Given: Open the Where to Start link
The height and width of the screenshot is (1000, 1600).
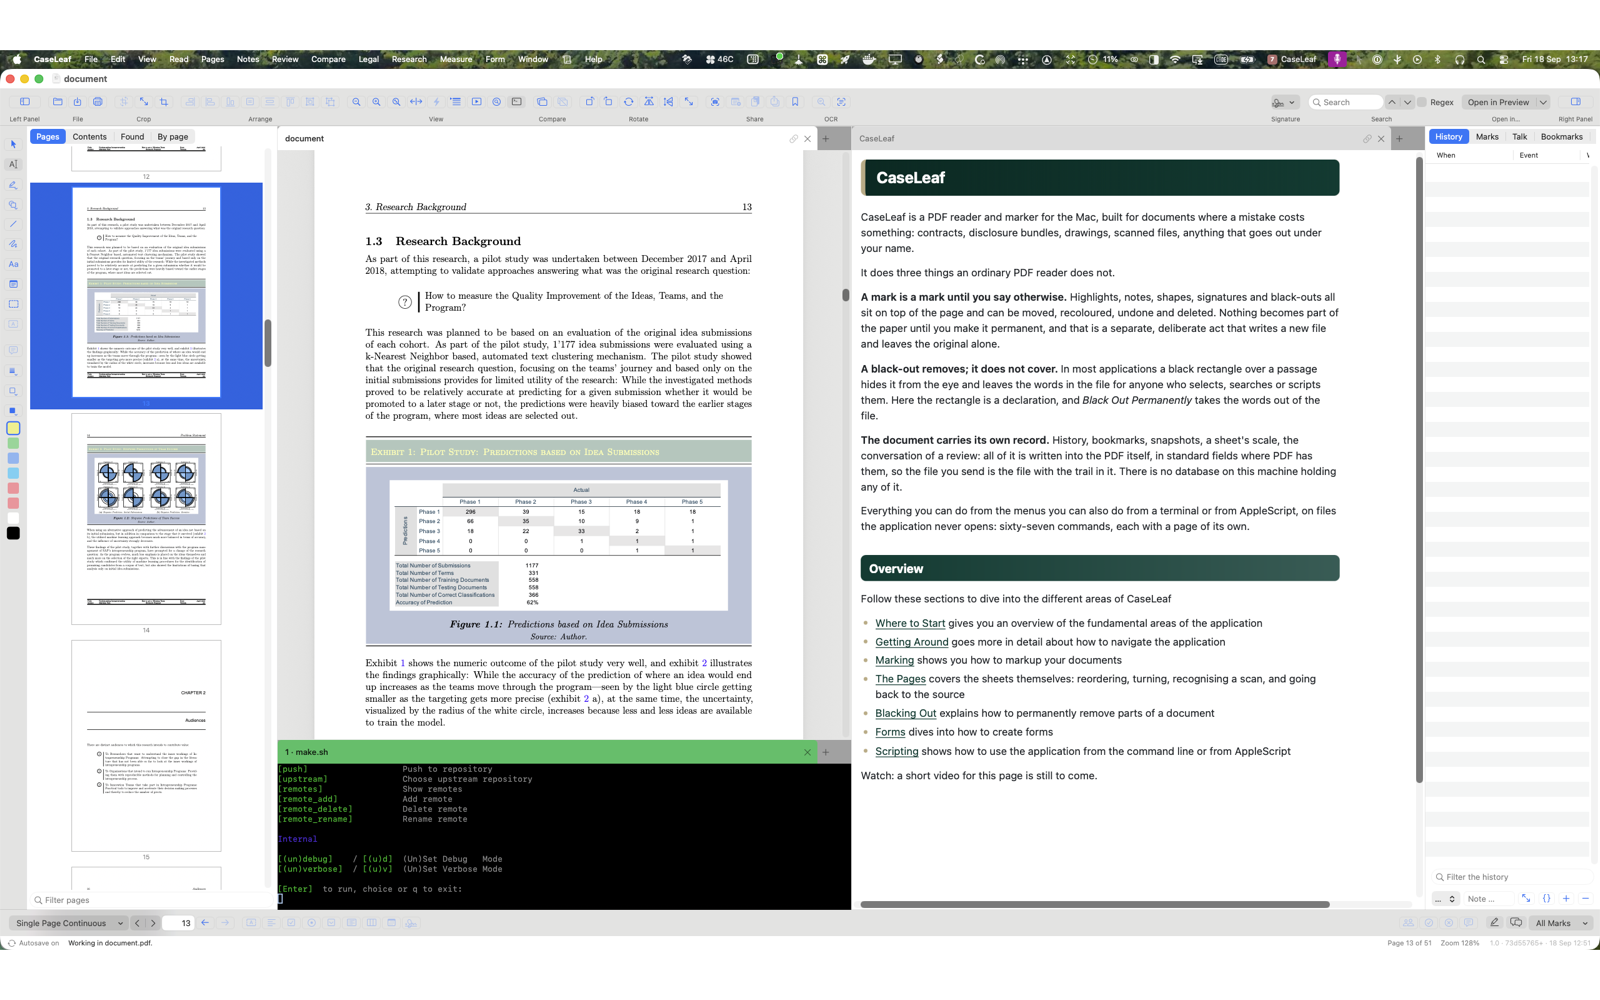Looking at the screenshot, I should (910, 623).
